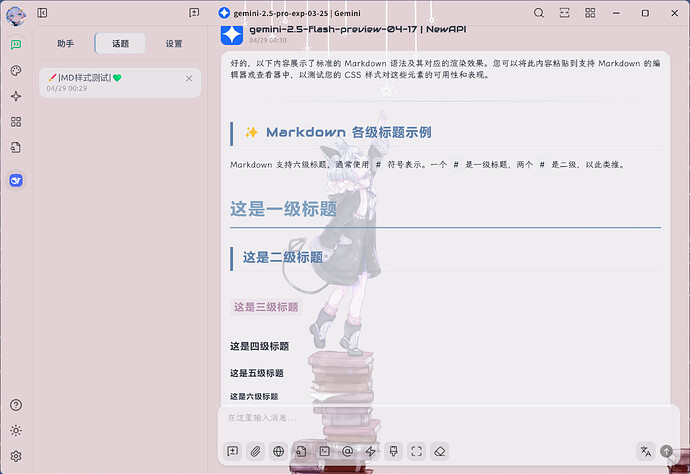Collapse the assistants side panel
This screenshot has width=690, height=474.
(x=42, y=13)
